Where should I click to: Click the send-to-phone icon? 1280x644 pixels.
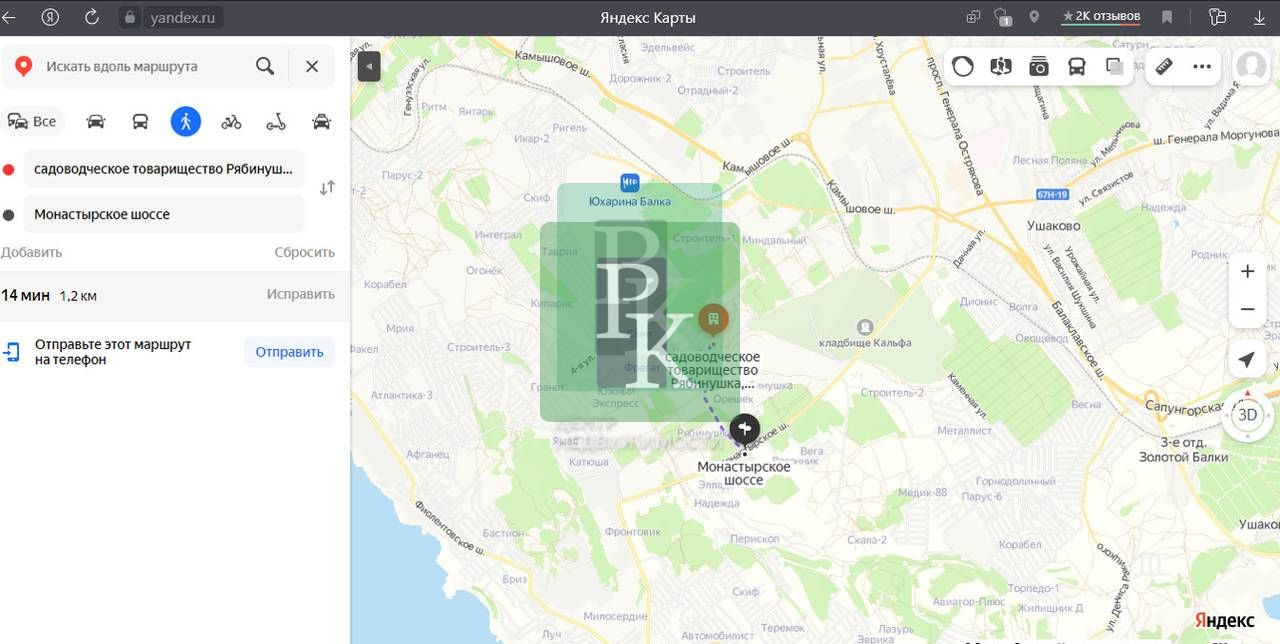click(12, 352)
